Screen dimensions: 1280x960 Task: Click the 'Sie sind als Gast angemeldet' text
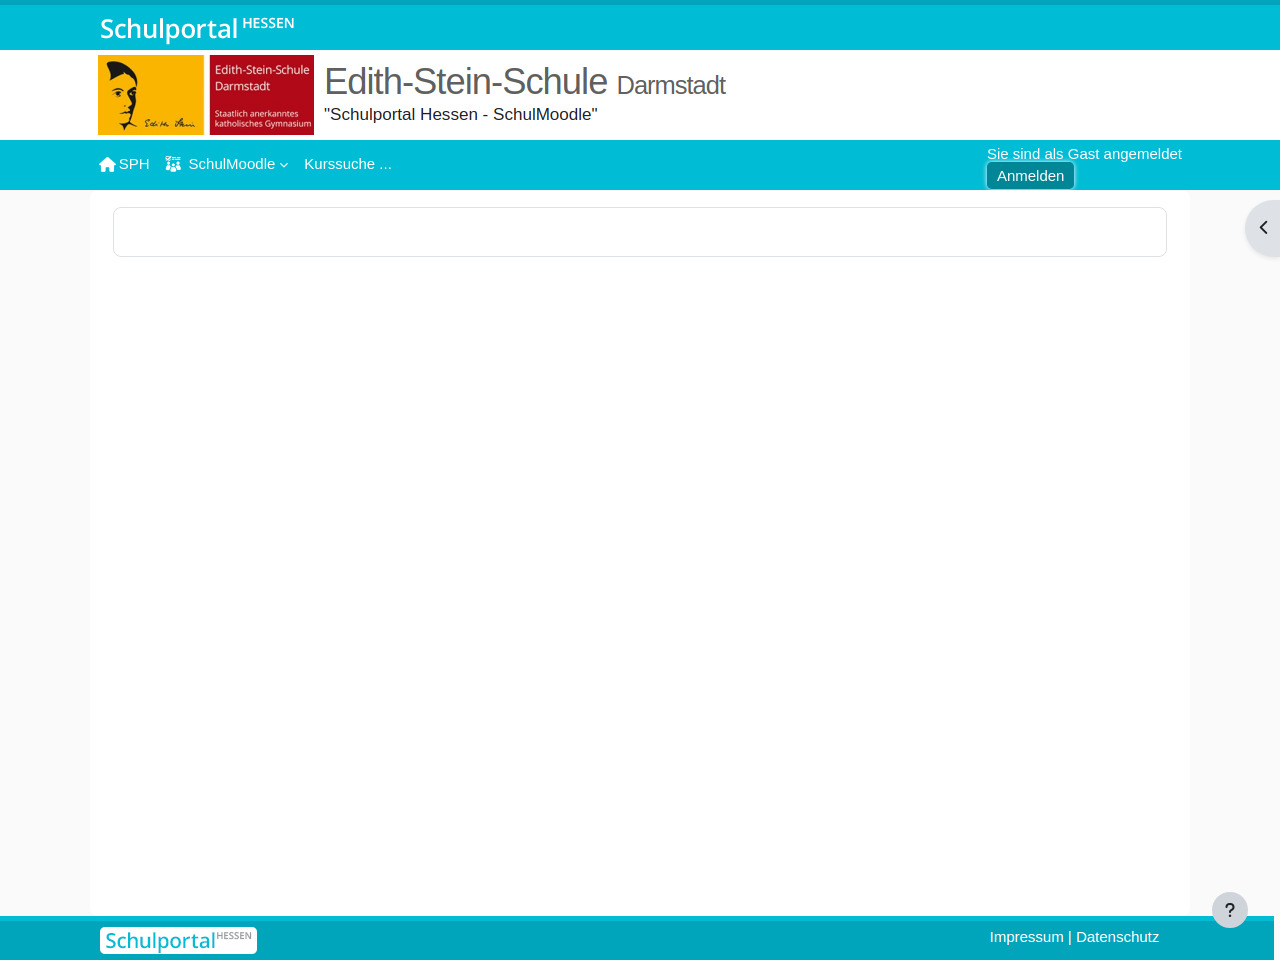tap(1084, 154)
